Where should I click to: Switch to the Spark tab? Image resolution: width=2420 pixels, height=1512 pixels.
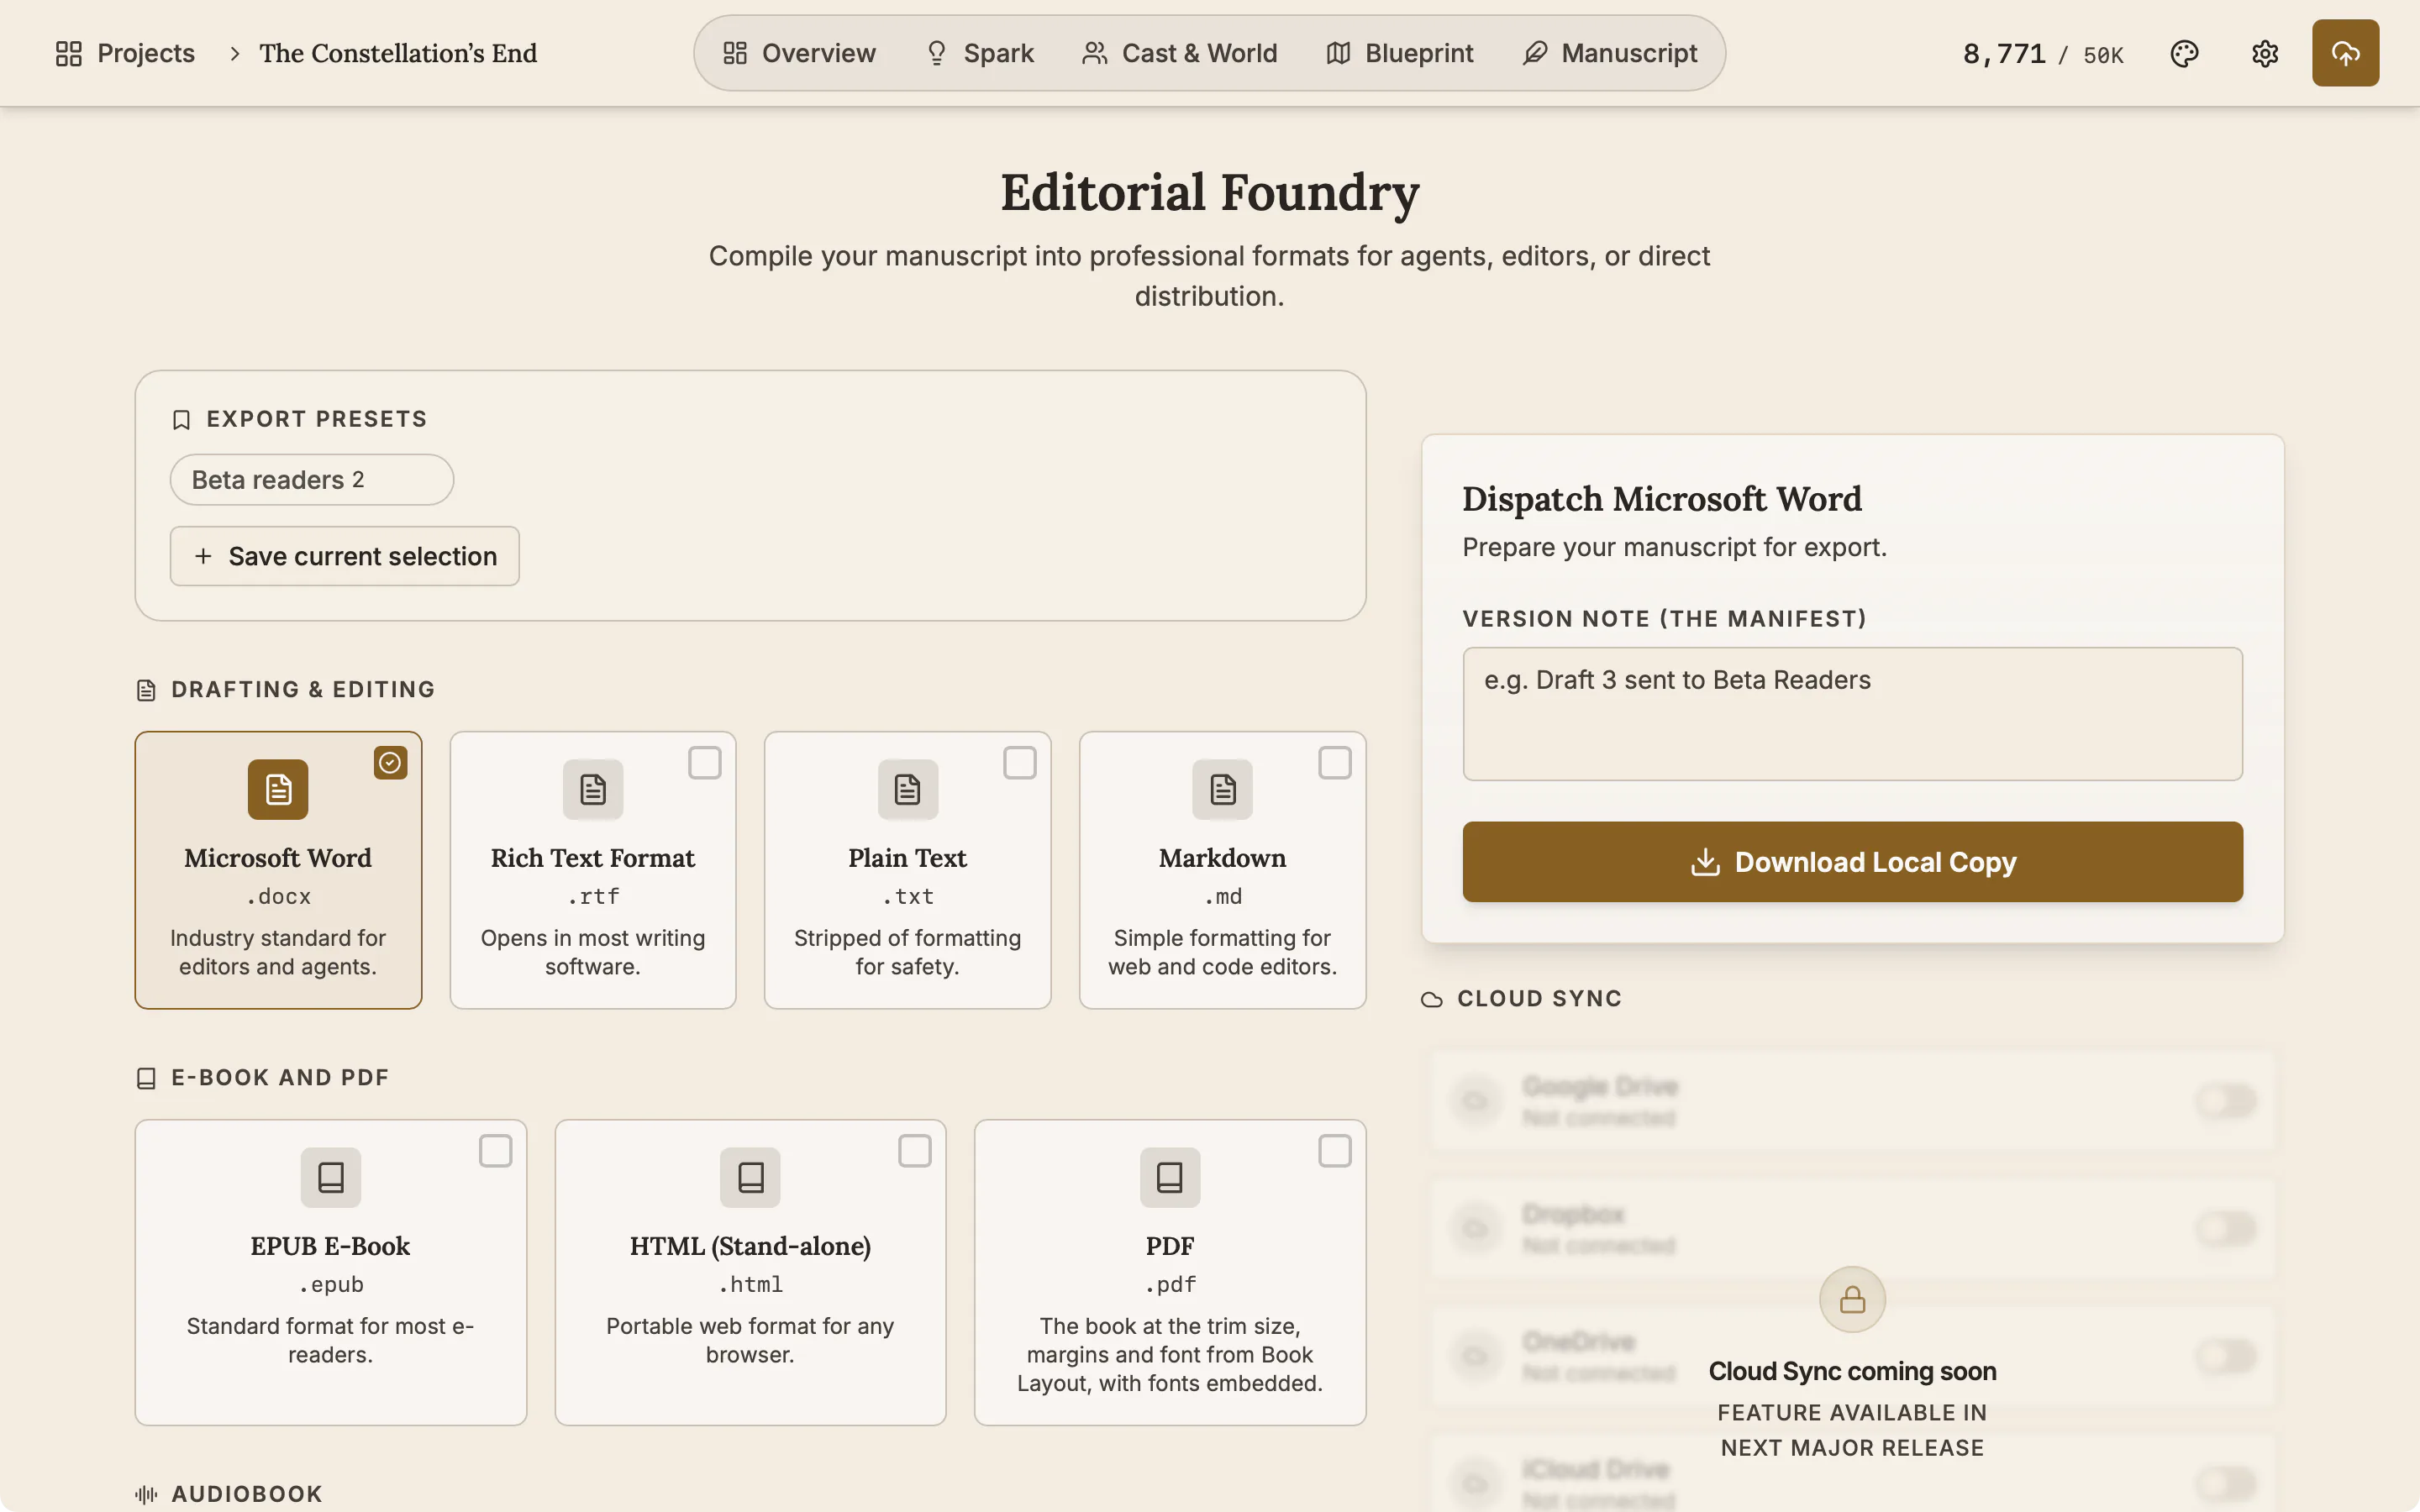click(x=980, y=53)
